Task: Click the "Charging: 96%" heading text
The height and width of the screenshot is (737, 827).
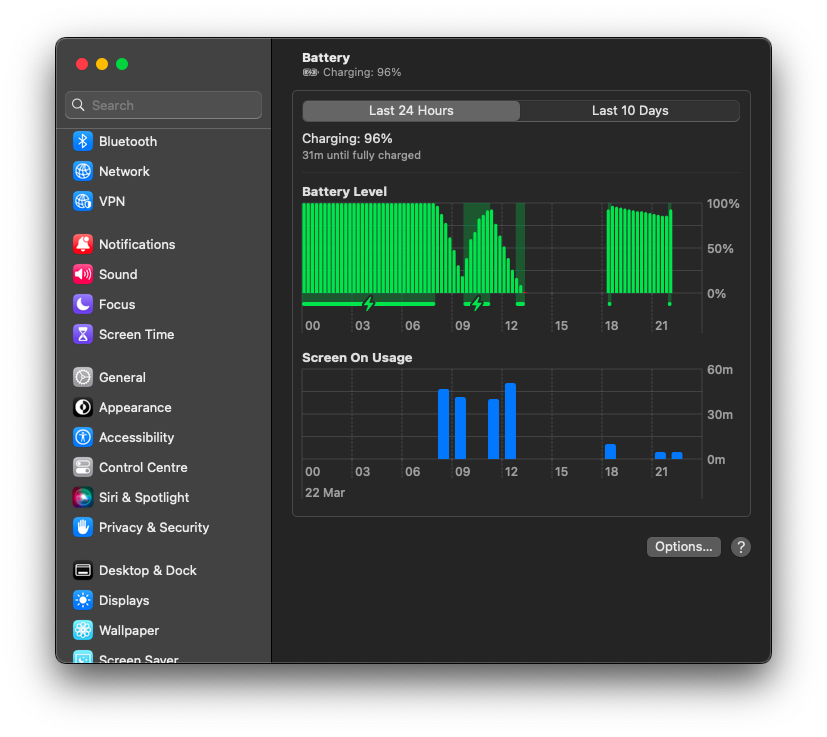Action: coord(347,139)
